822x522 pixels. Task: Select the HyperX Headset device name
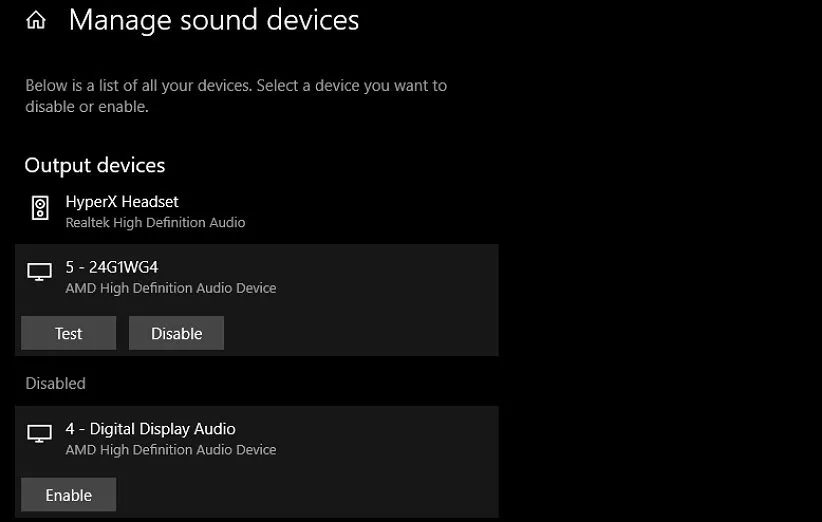[x=122, y=202]
